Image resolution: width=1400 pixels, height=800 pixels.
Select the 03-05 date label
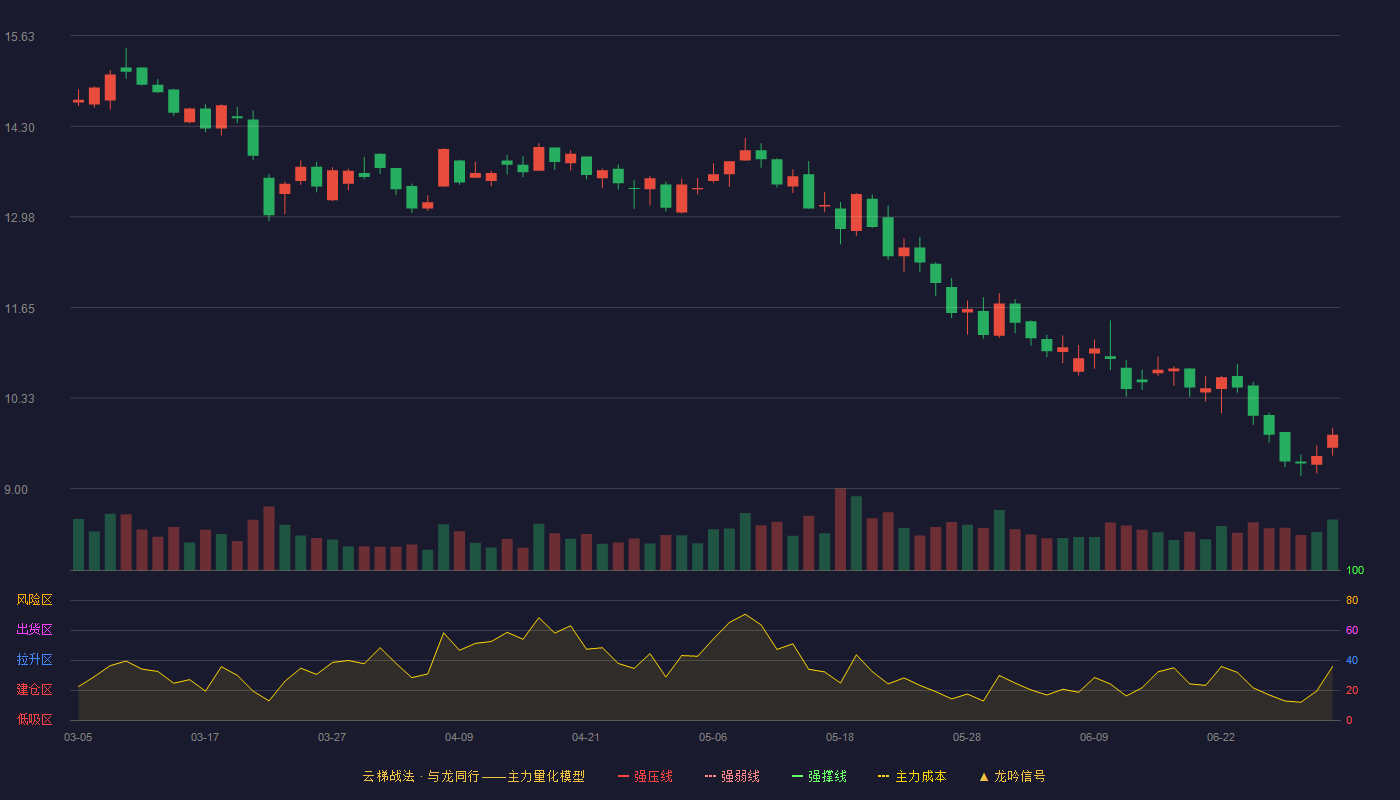coord(78,737)
